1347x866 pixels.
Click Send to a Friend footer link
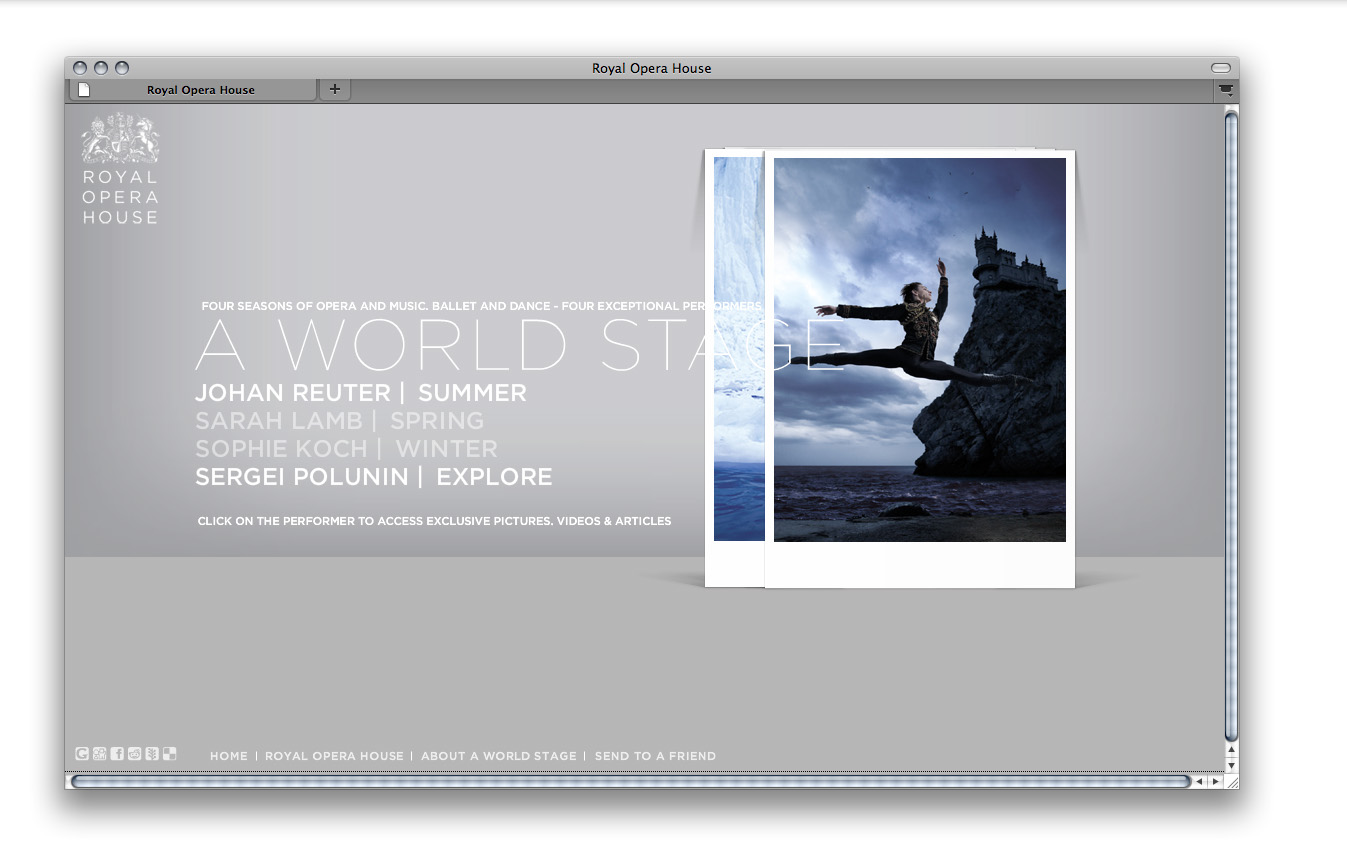click(655, 756)
